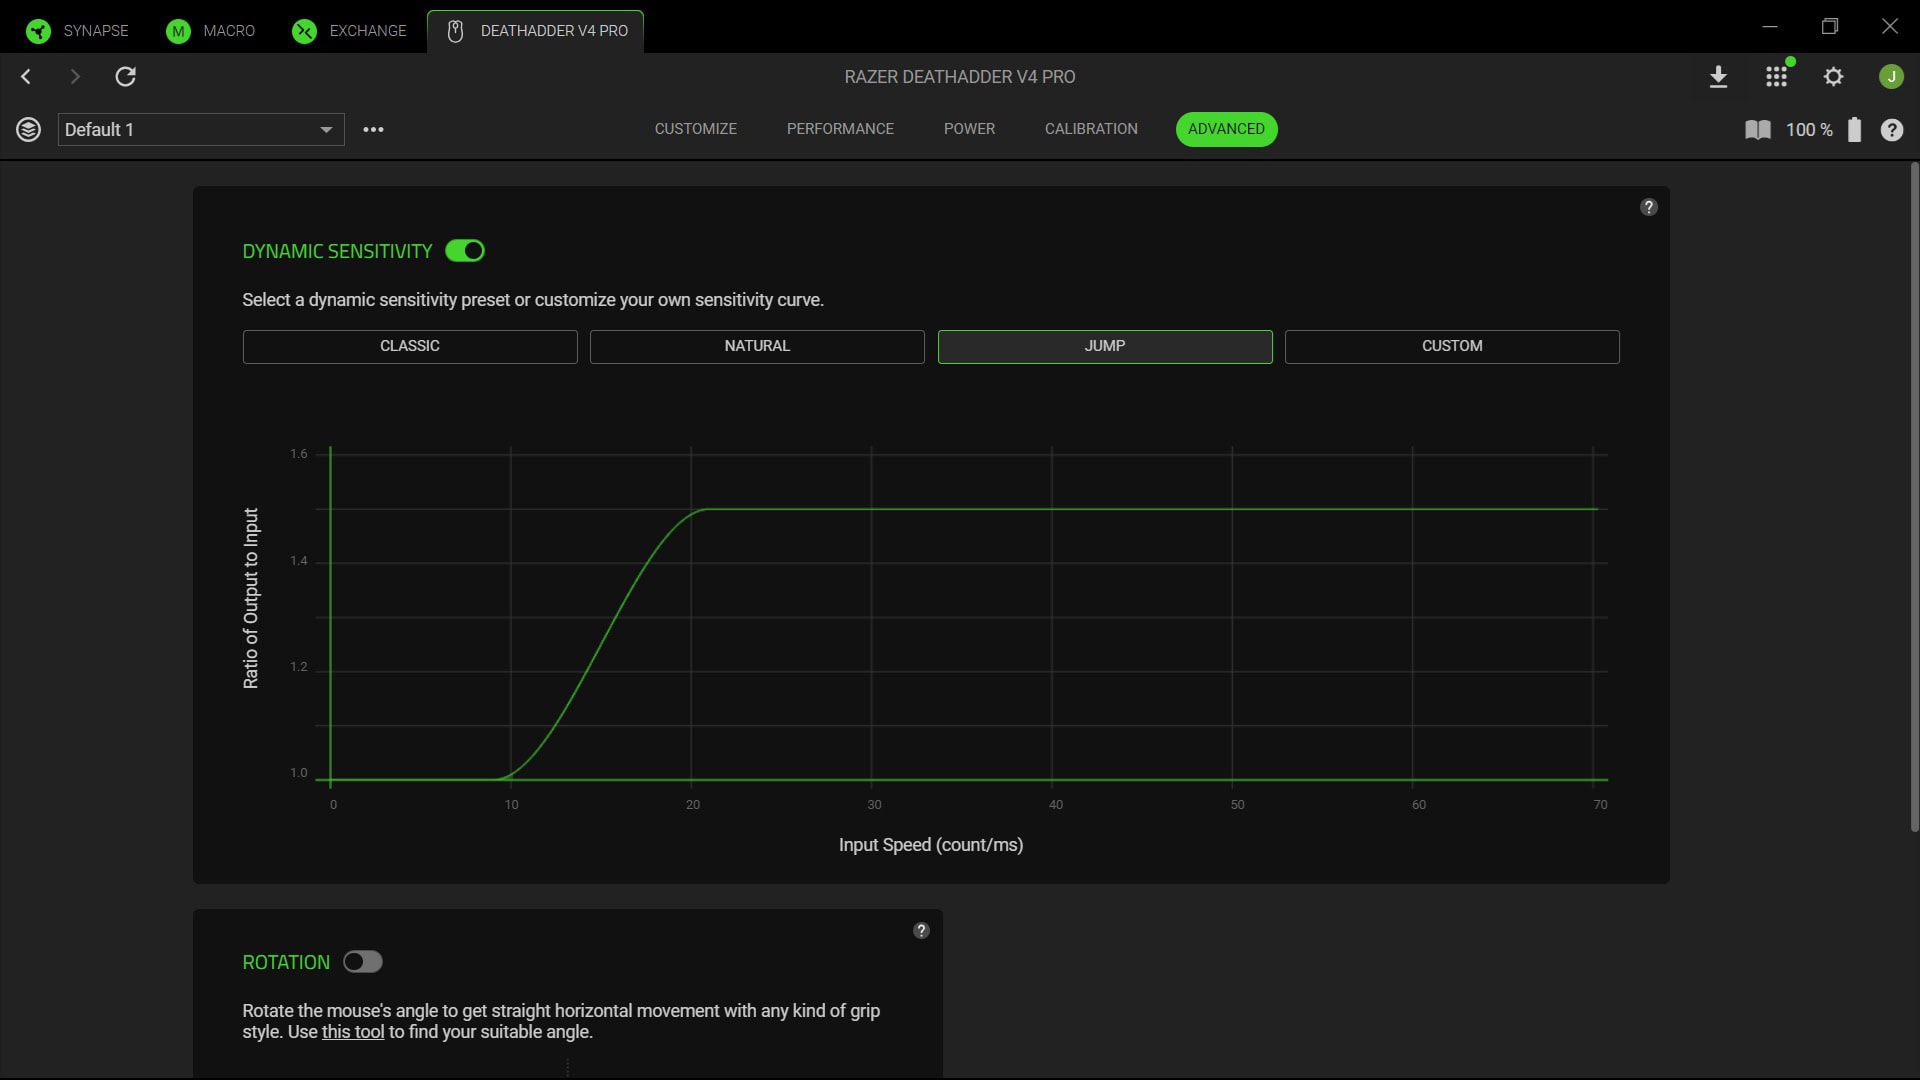Click the Exchange tab icon

(x=304, y=31)
